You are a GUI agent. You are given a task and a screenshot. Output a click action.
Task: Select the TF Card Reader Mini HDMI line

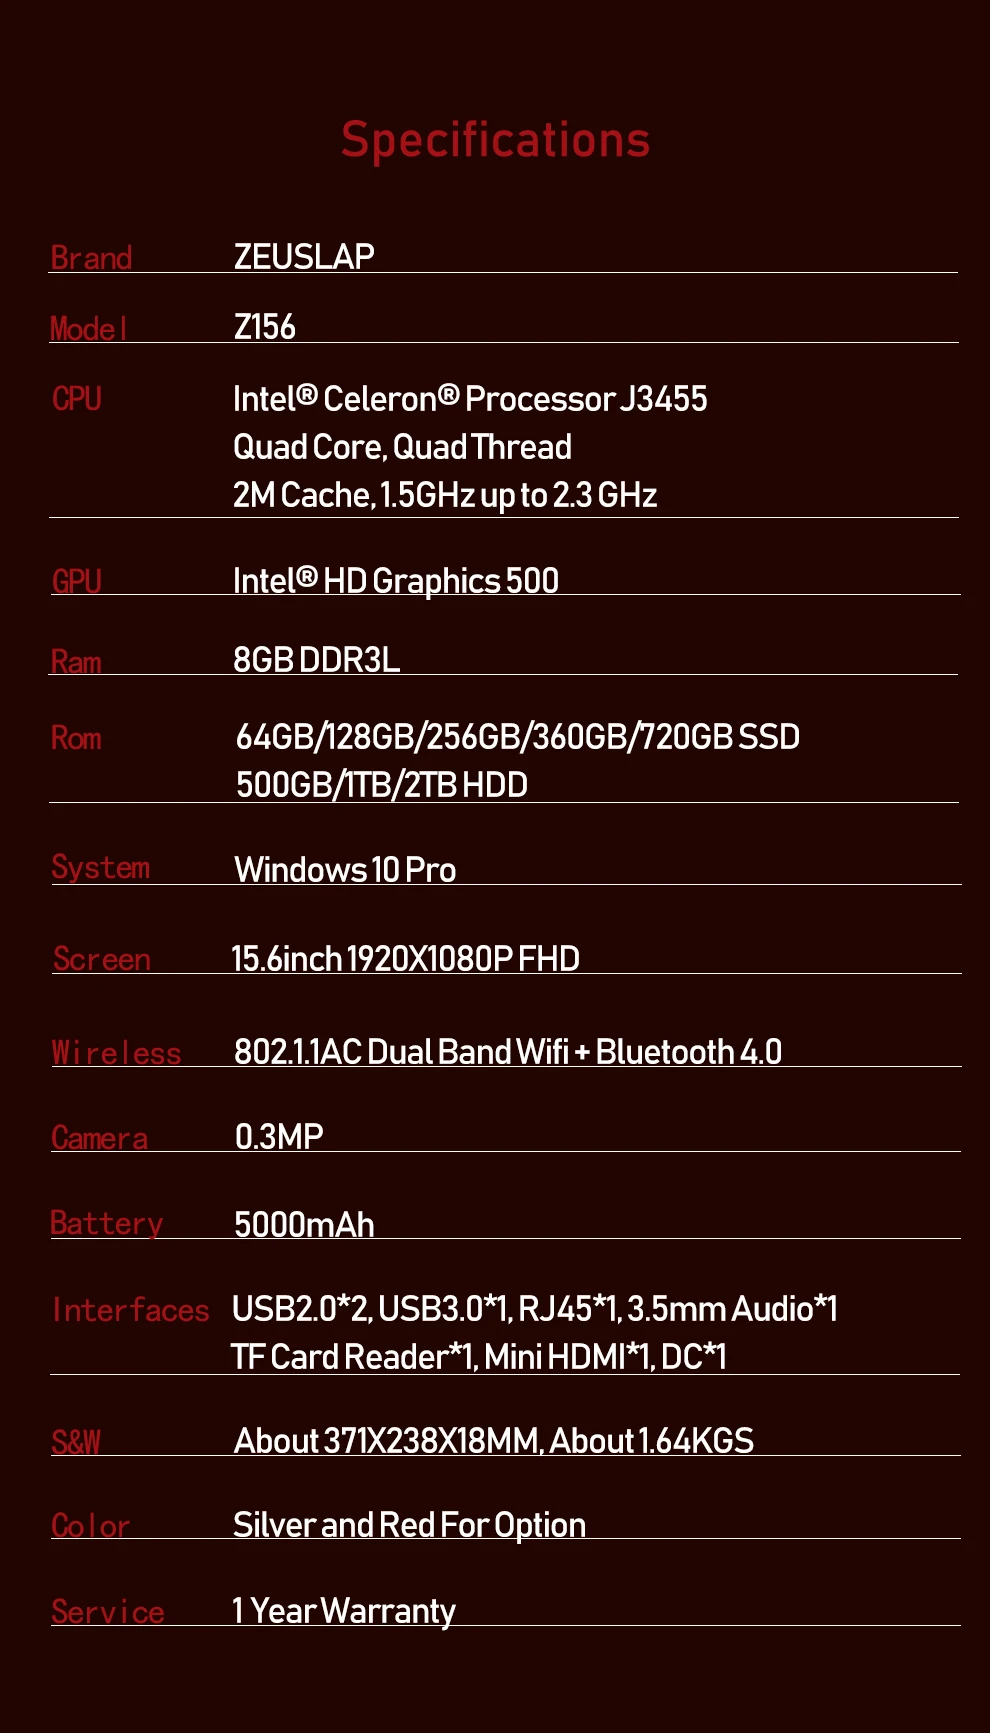point(478,1357)
